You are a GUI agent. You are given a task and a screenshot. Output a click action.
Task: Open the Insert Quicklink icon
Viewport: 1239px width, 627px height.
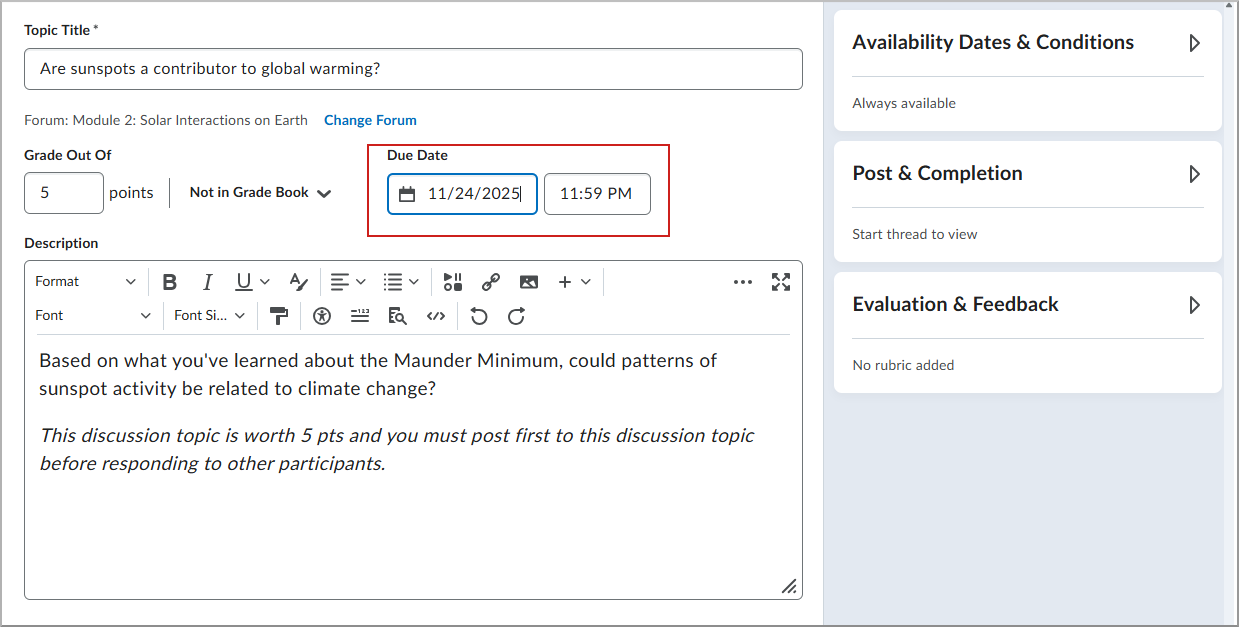[490, 281]
